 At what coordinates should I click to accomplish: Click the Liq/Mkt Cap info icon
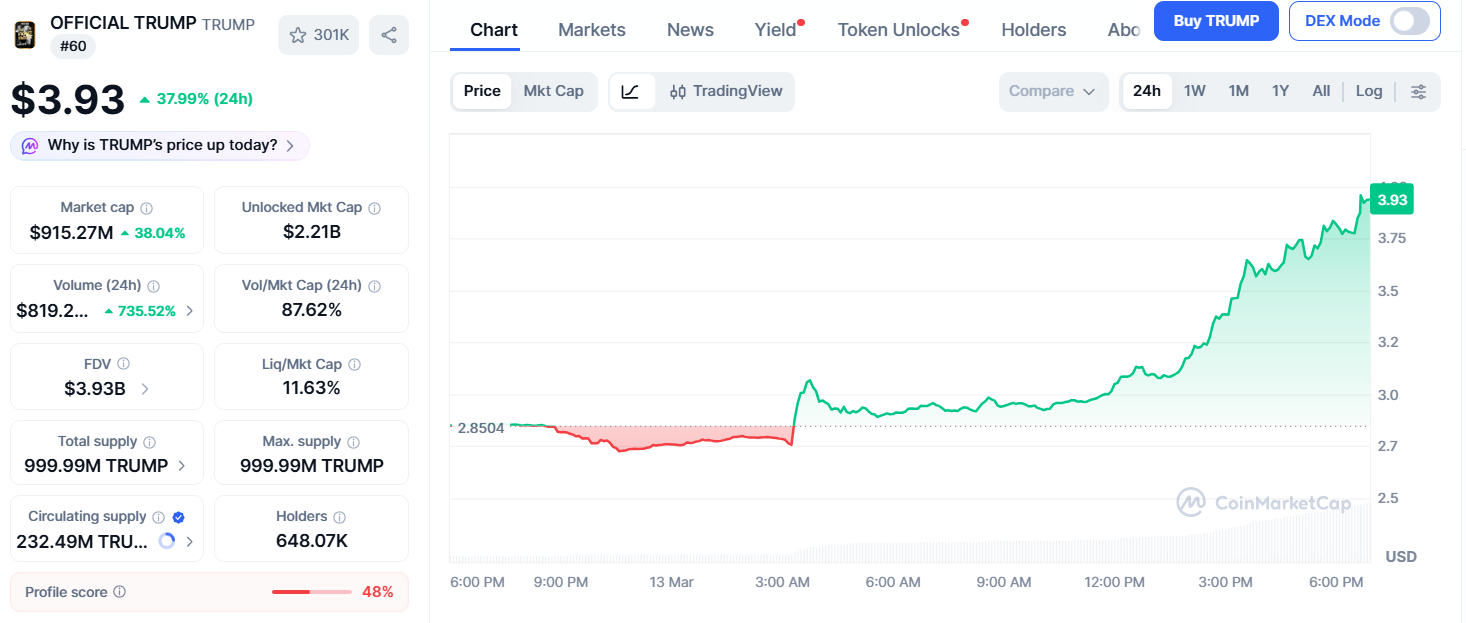[355, 365]
